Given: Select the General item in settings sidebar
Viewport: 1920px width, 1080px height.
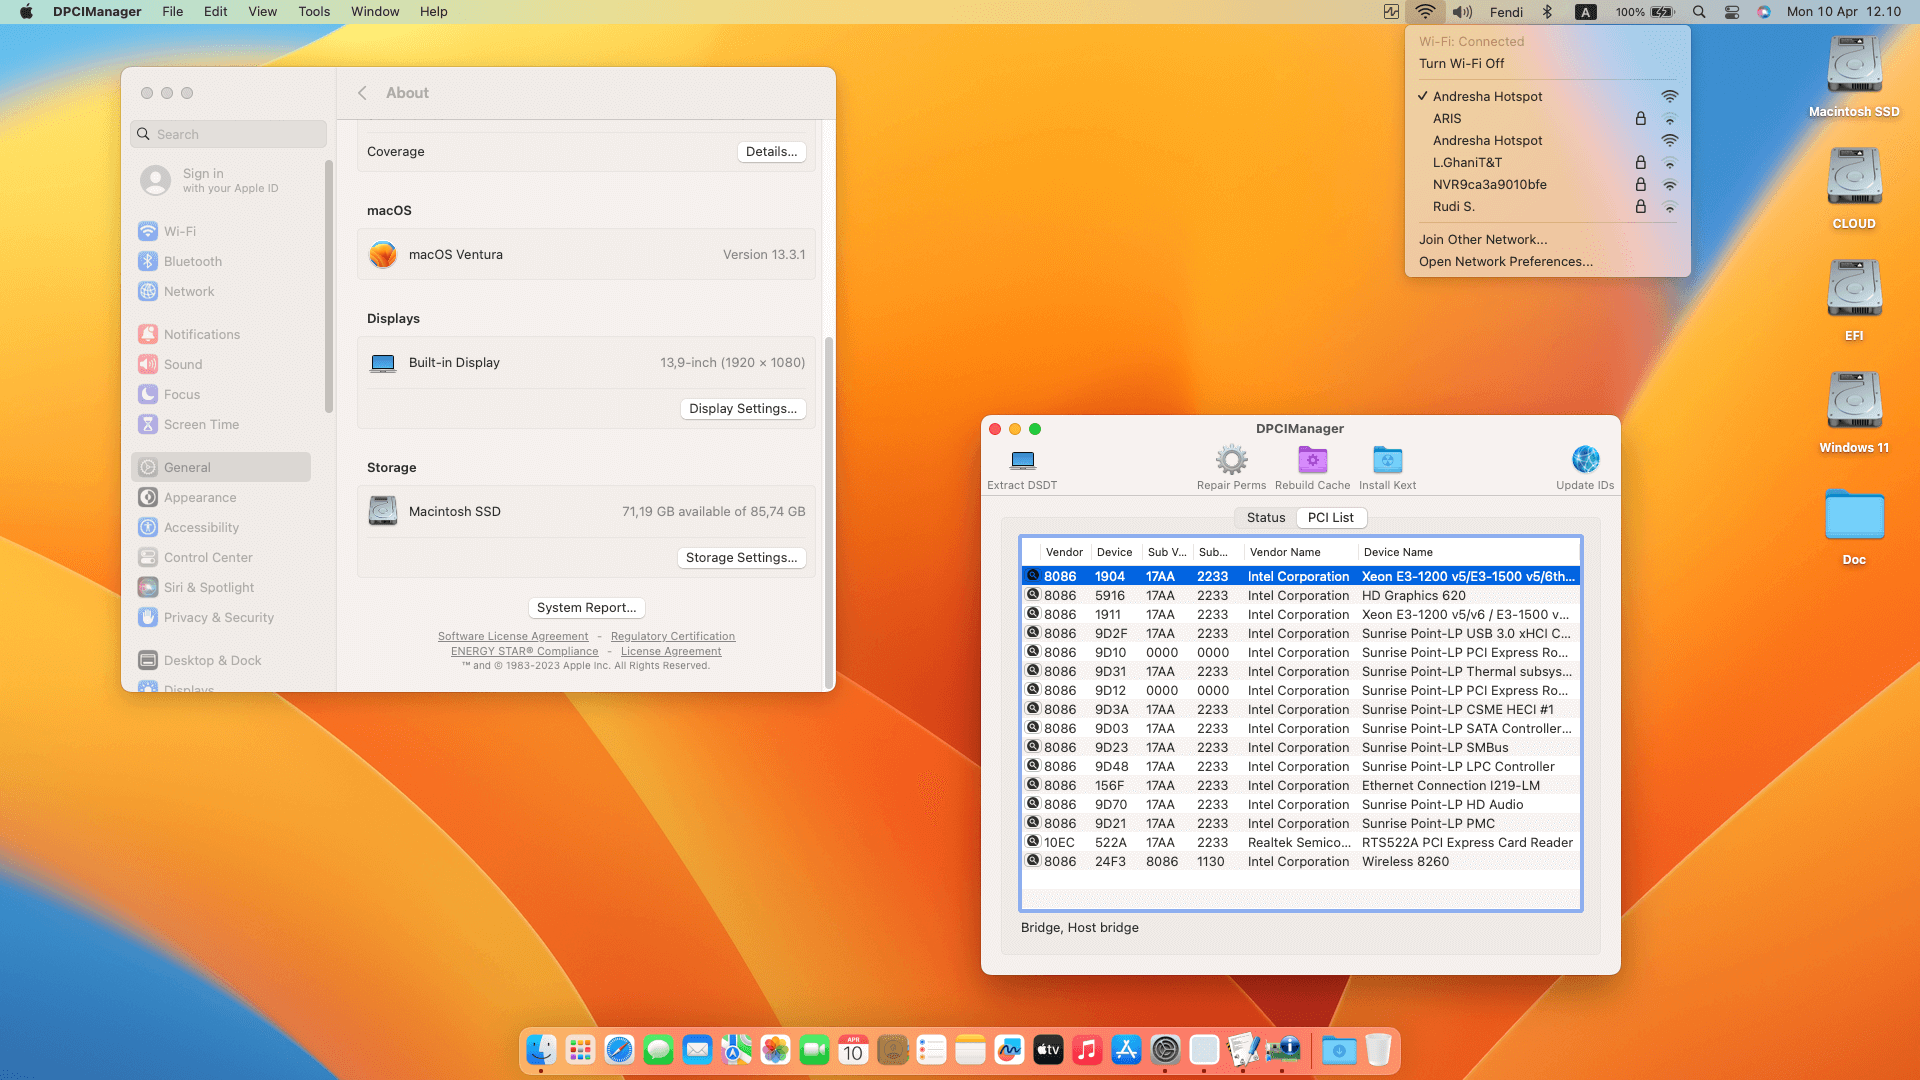Looking at the screenshot, I should [x=221, y=467].
